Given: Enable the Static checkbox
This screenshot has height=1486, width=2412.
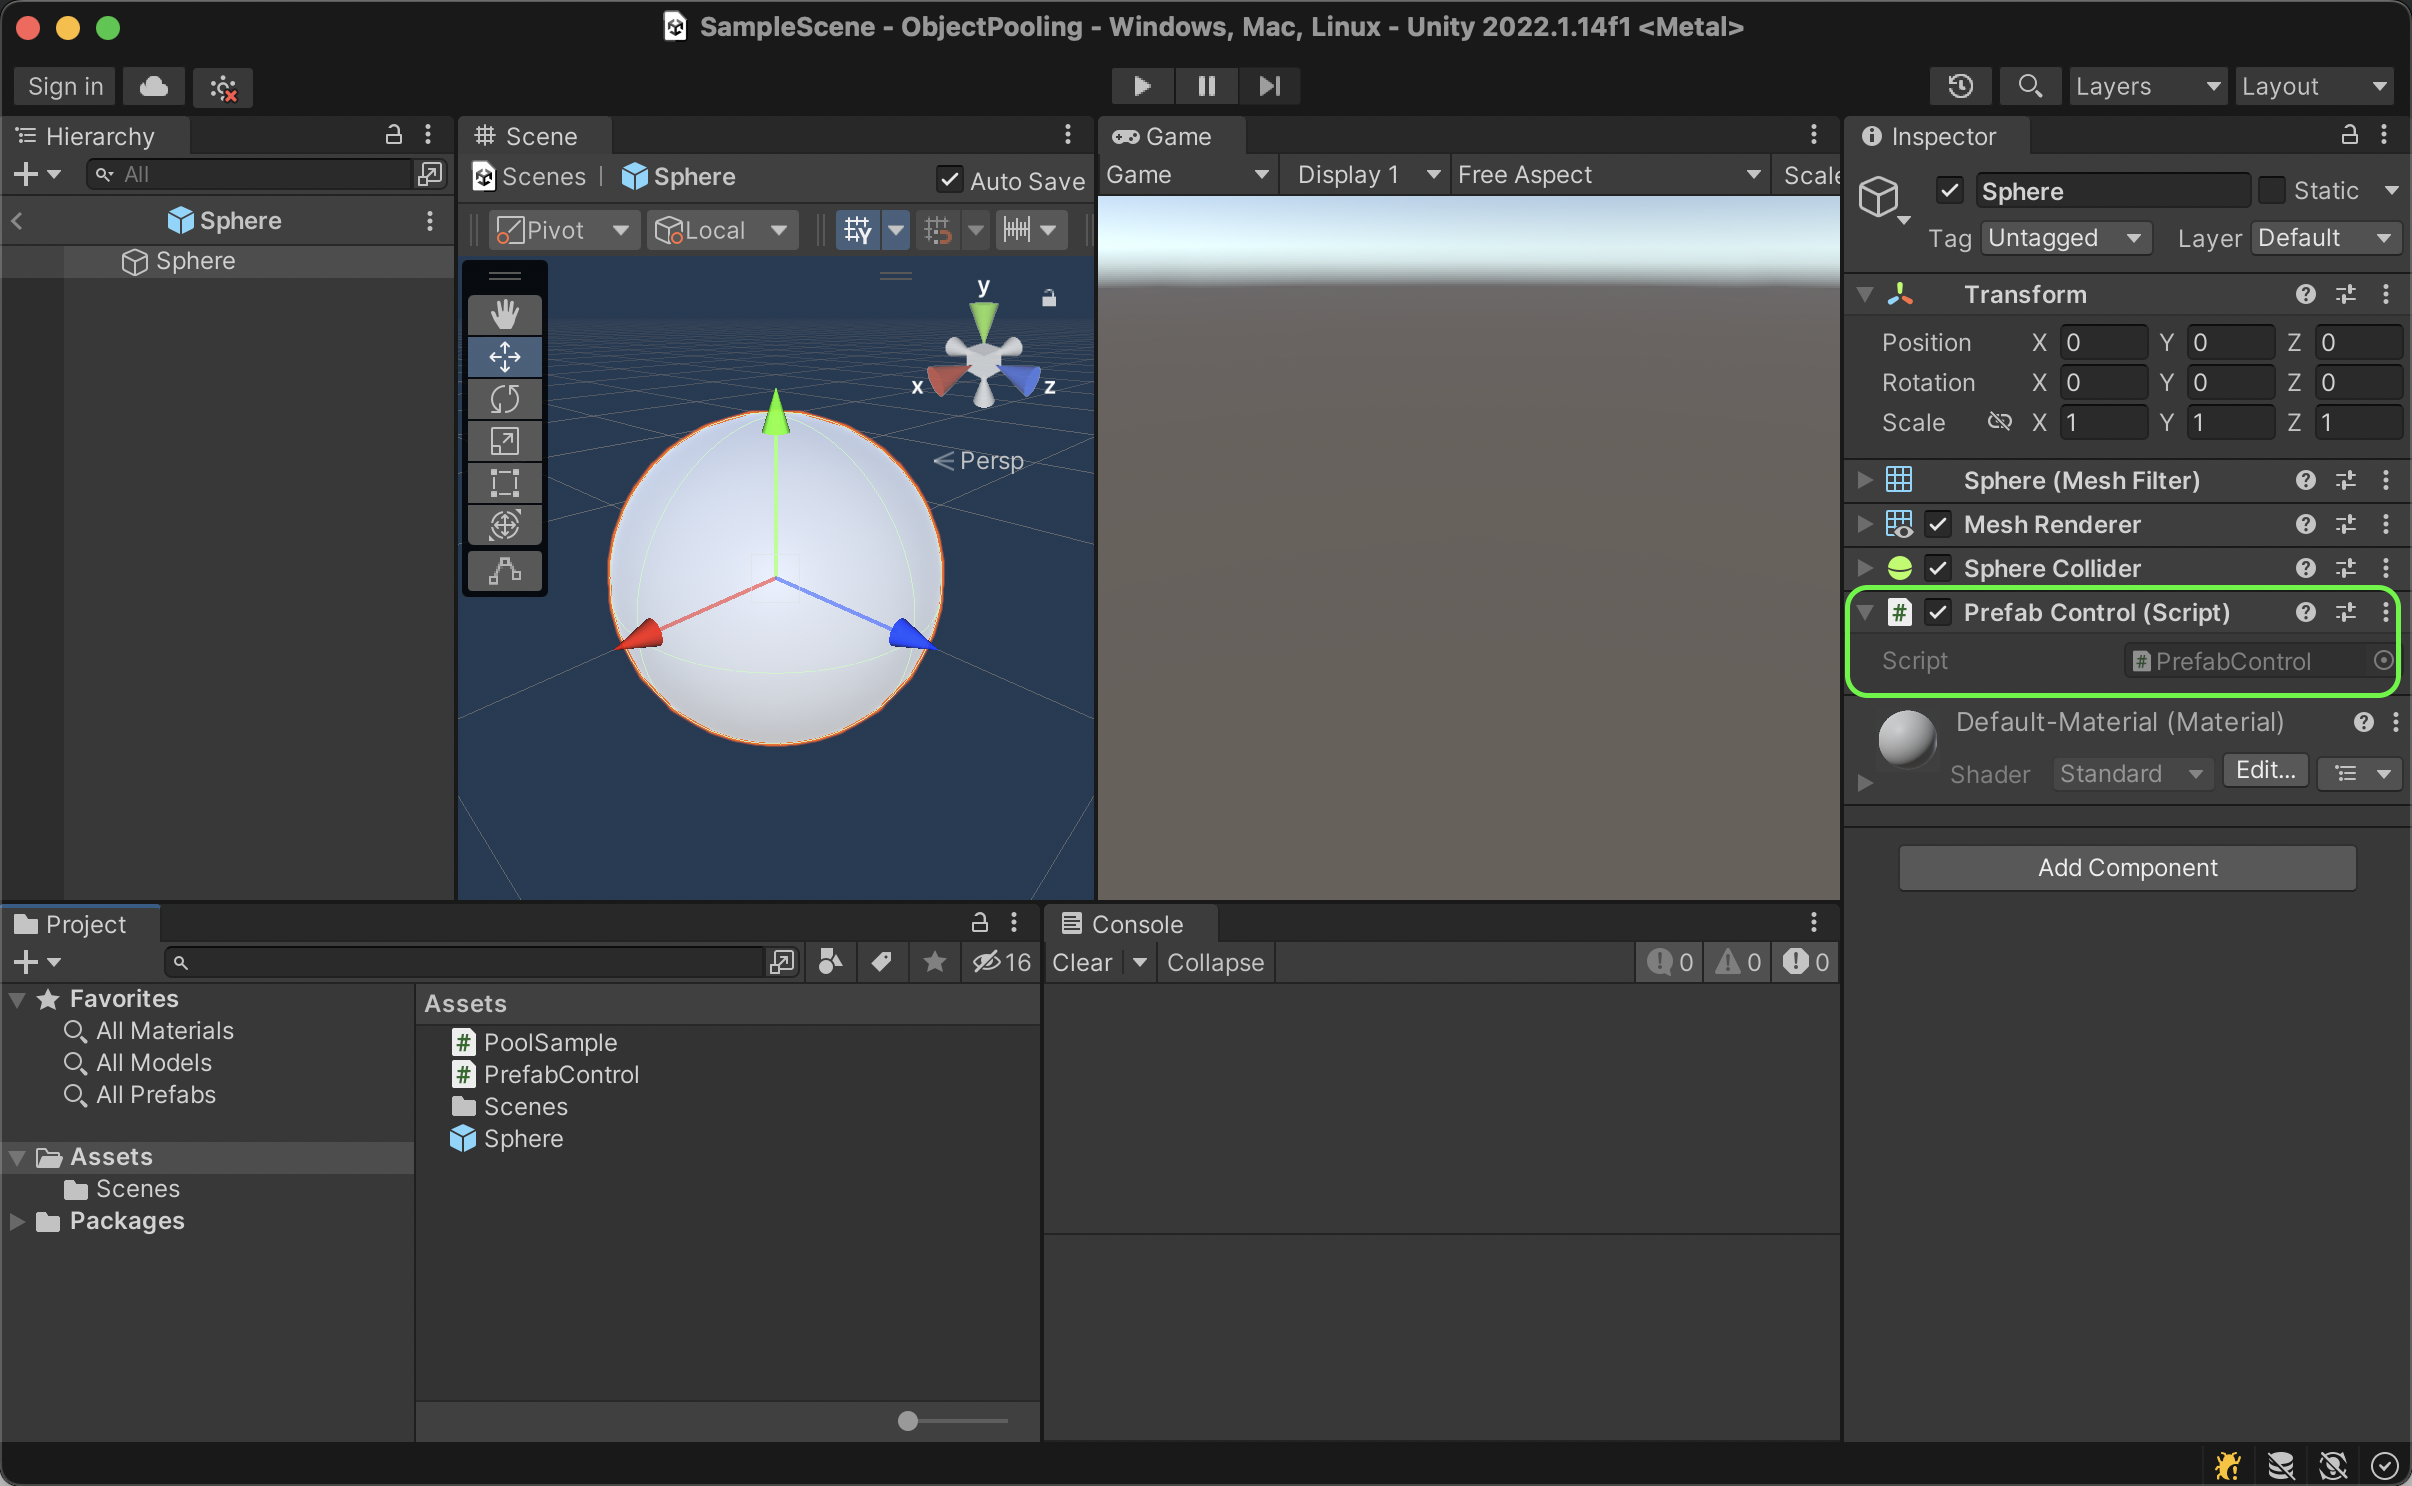Looking at the screenshot, I should (2272, 190).
